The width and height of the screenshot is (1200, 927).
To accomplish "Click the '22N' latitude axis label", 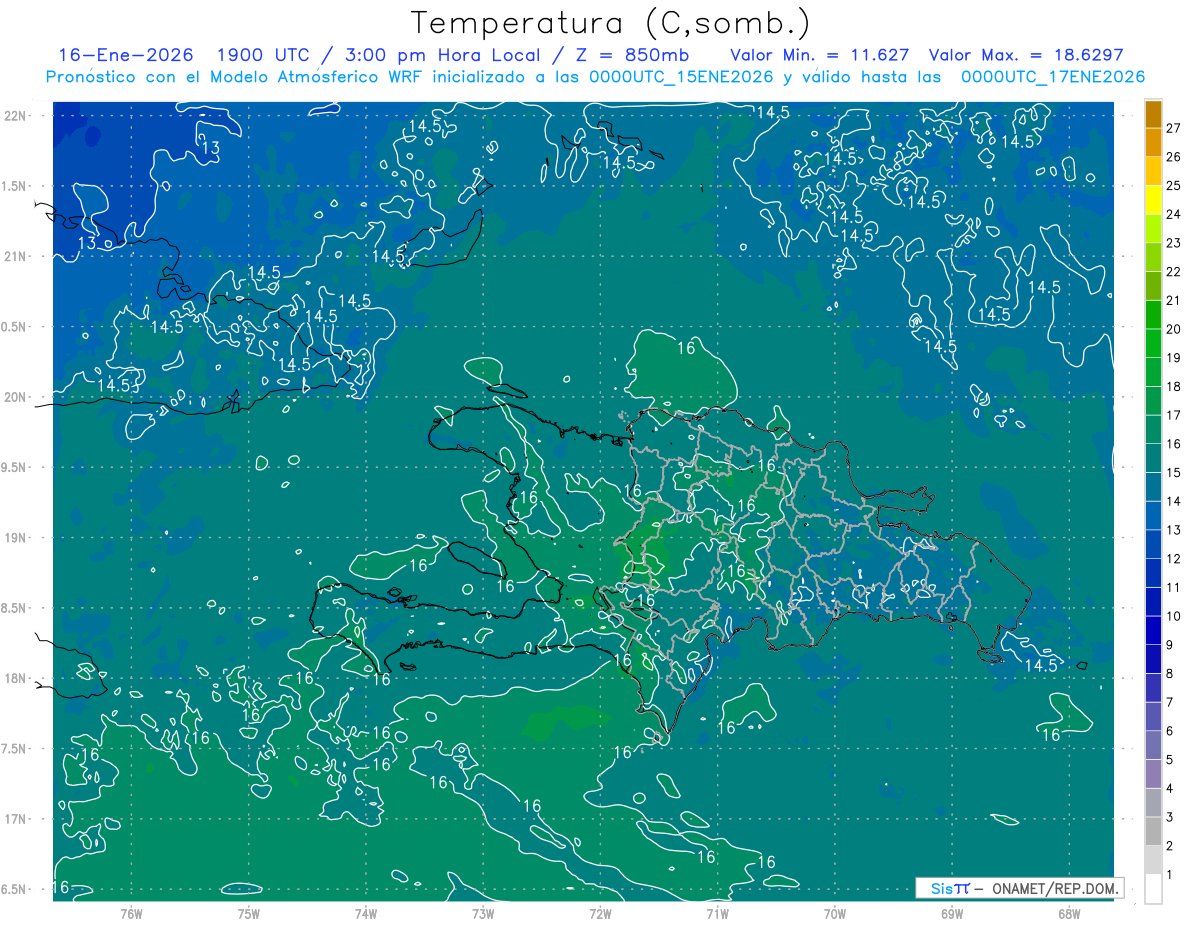I will (16, 116).
